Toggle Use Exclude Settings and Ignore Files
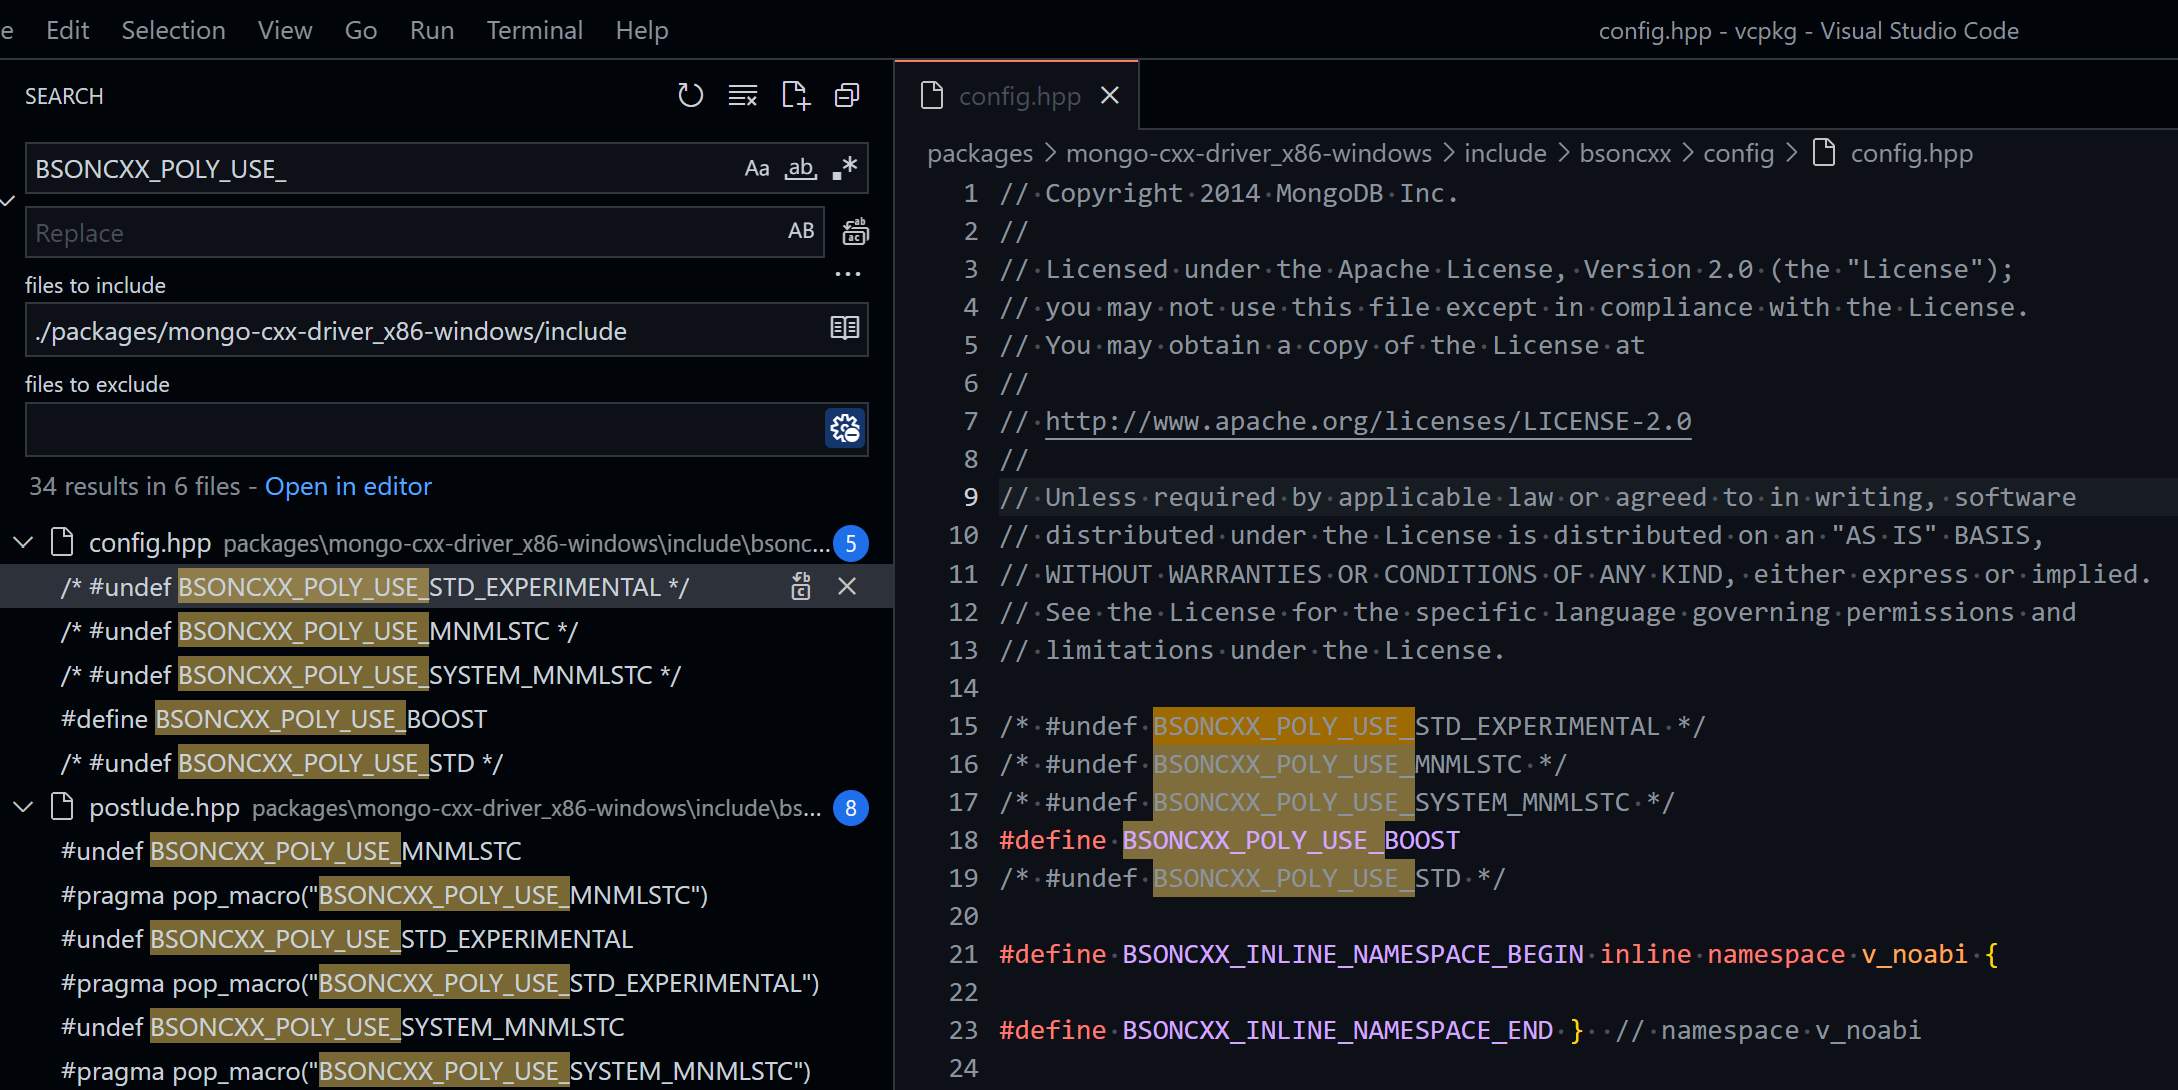 [x=845, y=429]
